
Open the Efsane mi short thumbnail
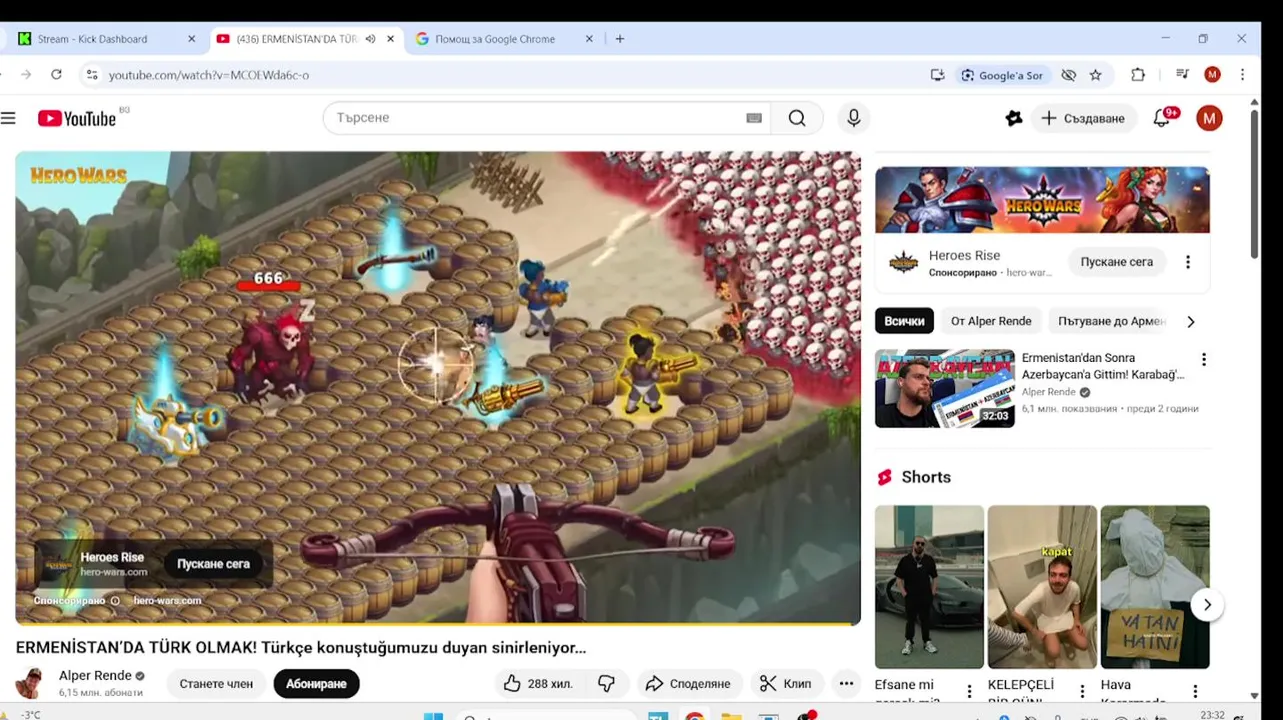(x=929, y=587)
